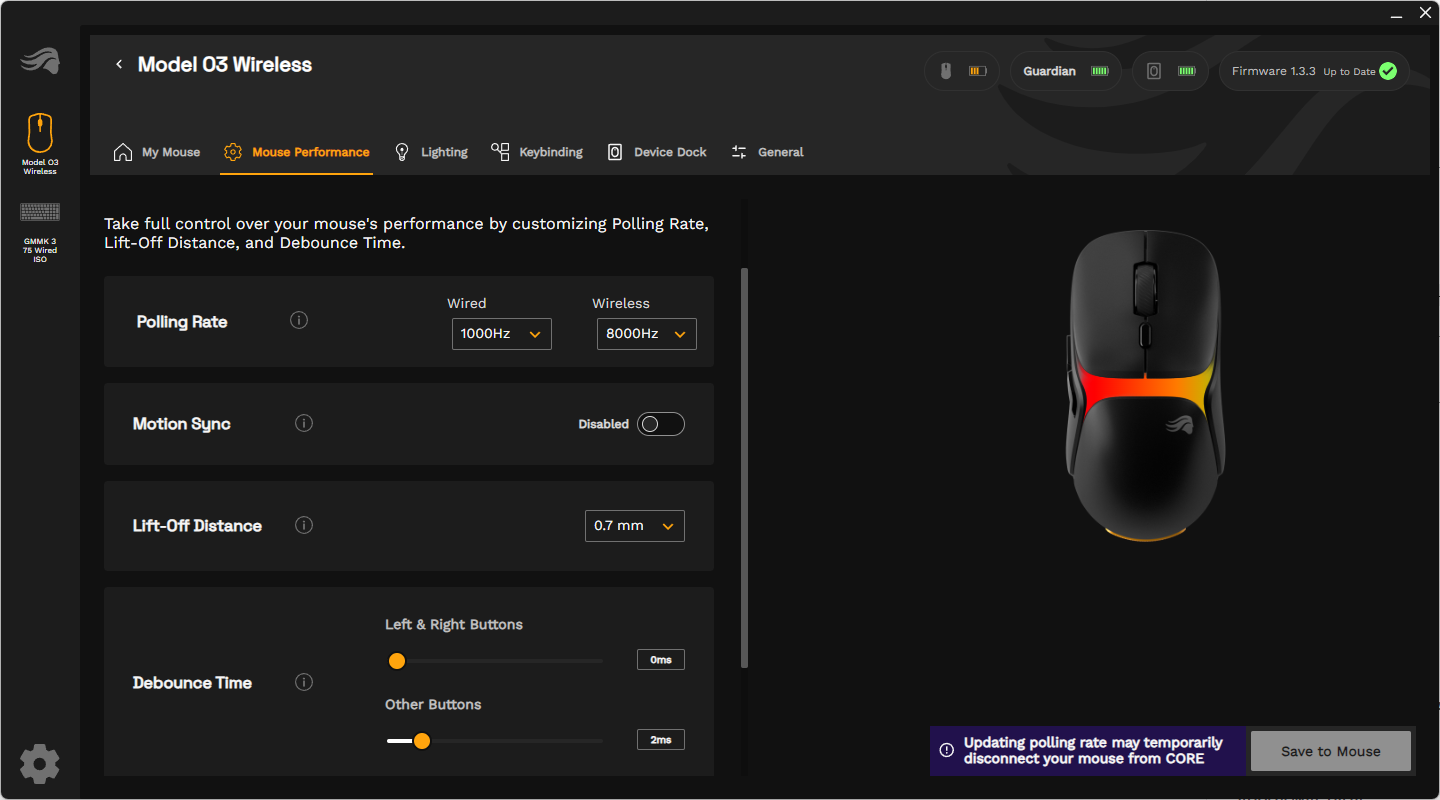This screenshot has width=1440, height=800.
Task: Open the settings gear in the sidebar
Action: click(x=40, y=763)
